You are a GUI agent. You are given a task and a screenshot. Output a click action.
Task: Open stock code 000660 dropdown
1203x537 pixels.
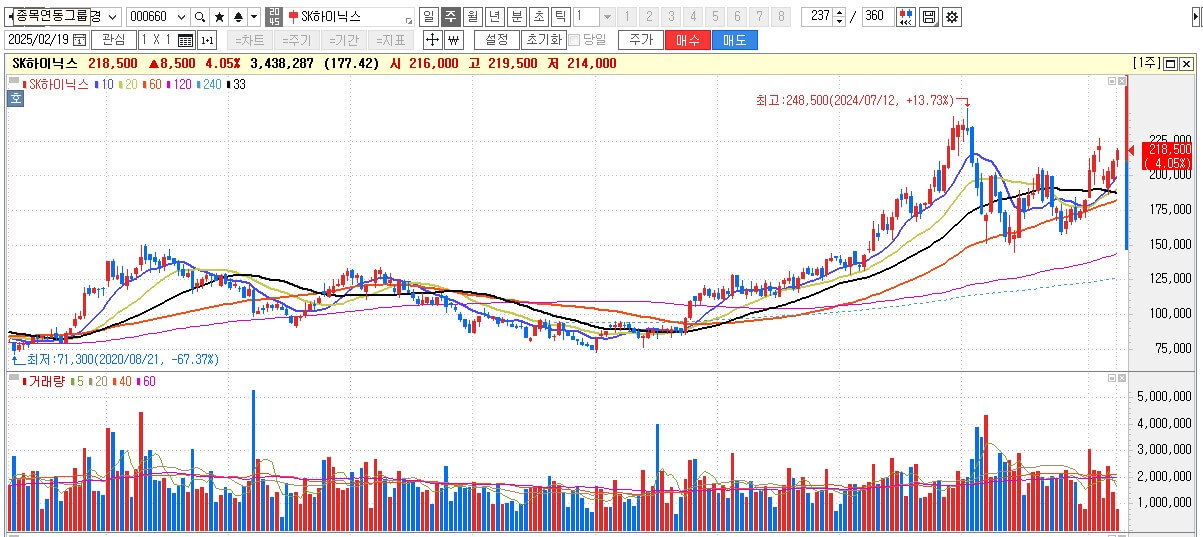tap(181, 17)
